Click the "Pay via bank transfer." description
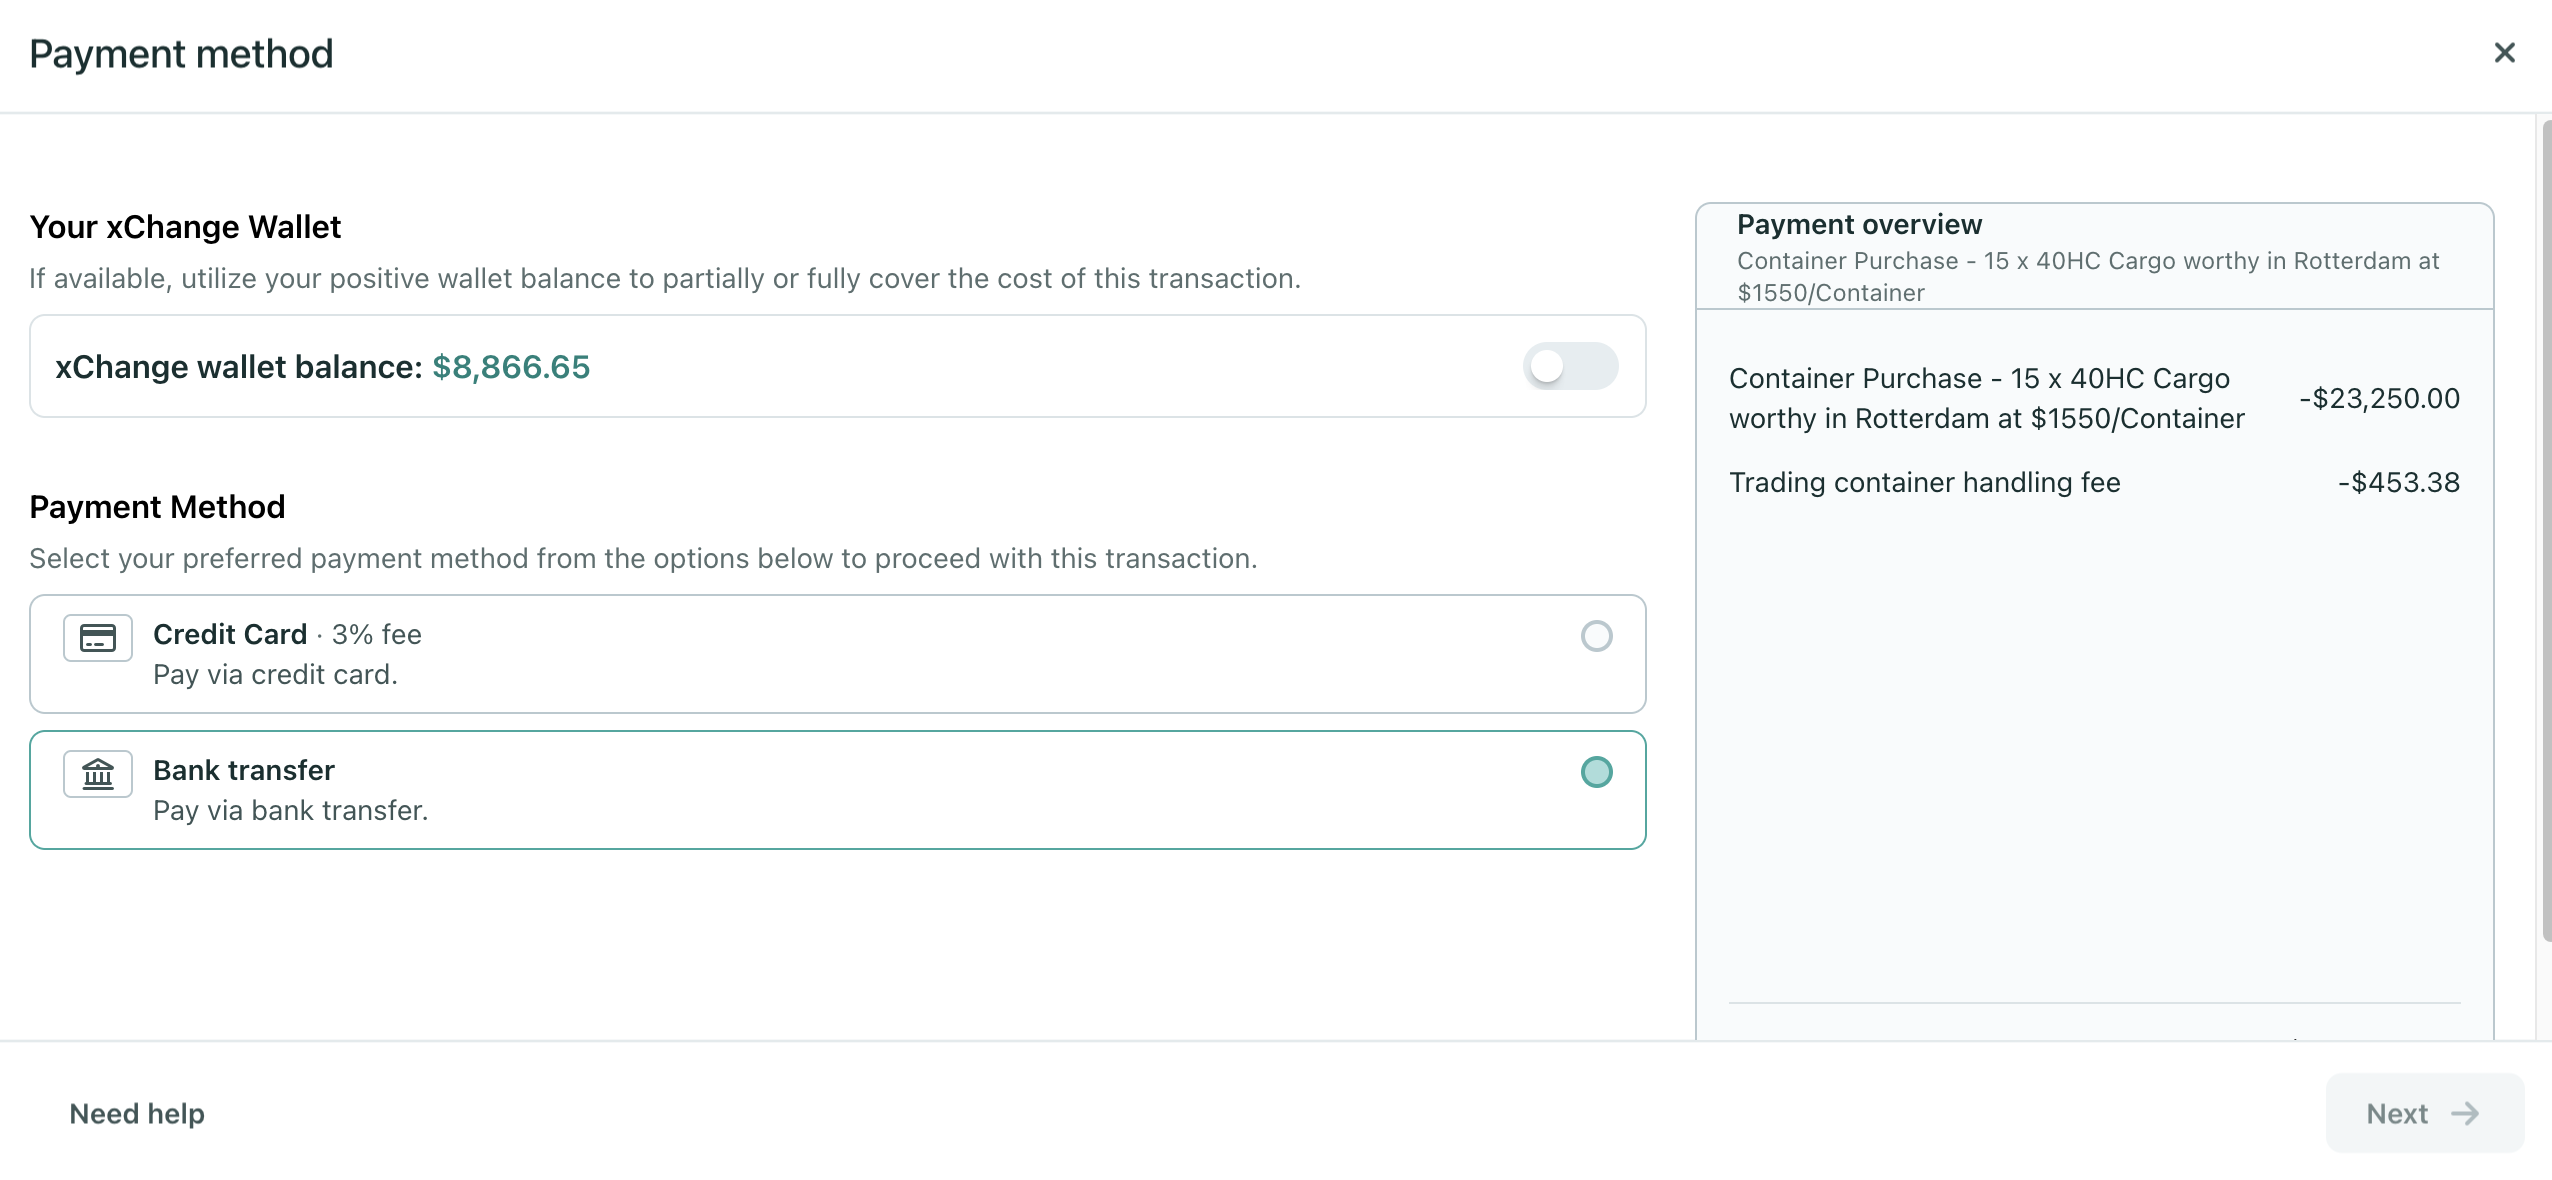The height and width of the screenshot is (1180, 2552). click(x=290, y=811)
